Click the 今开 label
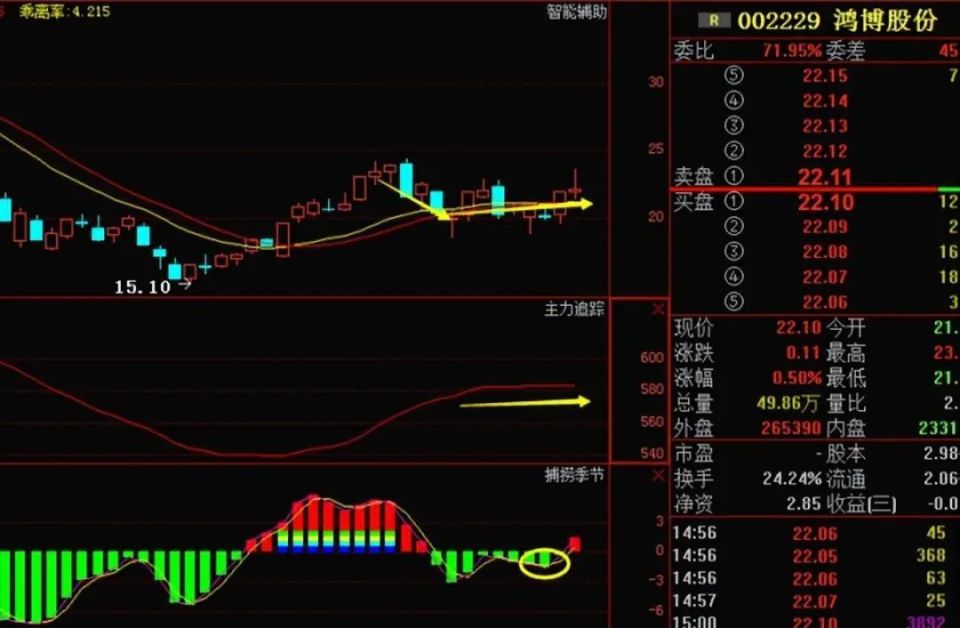 click(846, 328)
